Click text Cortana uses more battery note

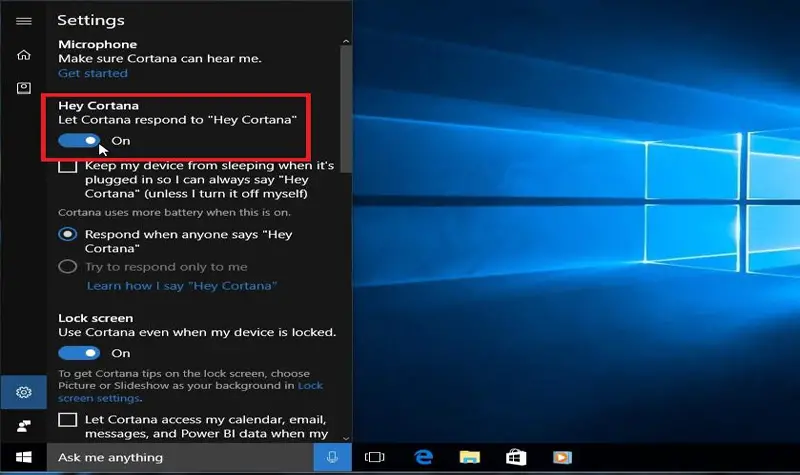(174, 212)
